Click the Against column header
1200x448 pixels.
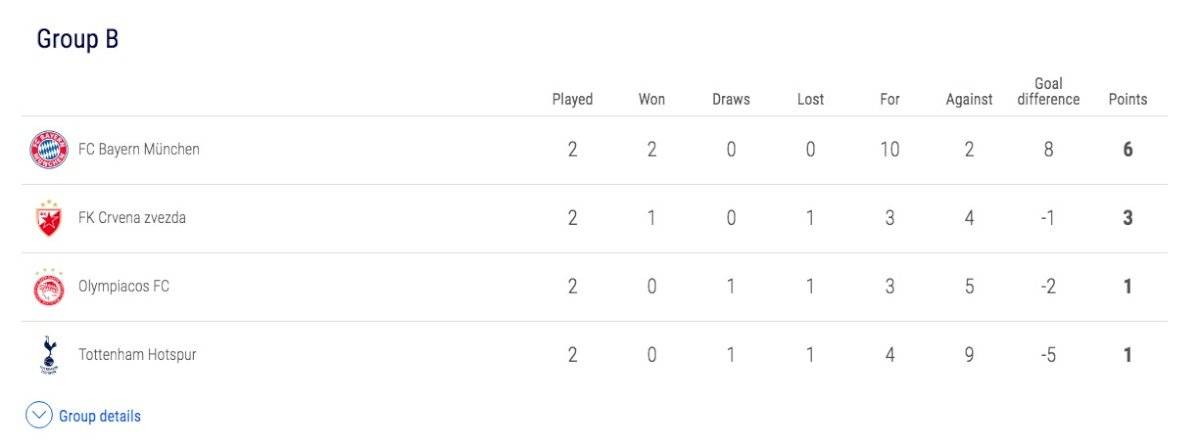pyautogui.click(x=969, y=99)
